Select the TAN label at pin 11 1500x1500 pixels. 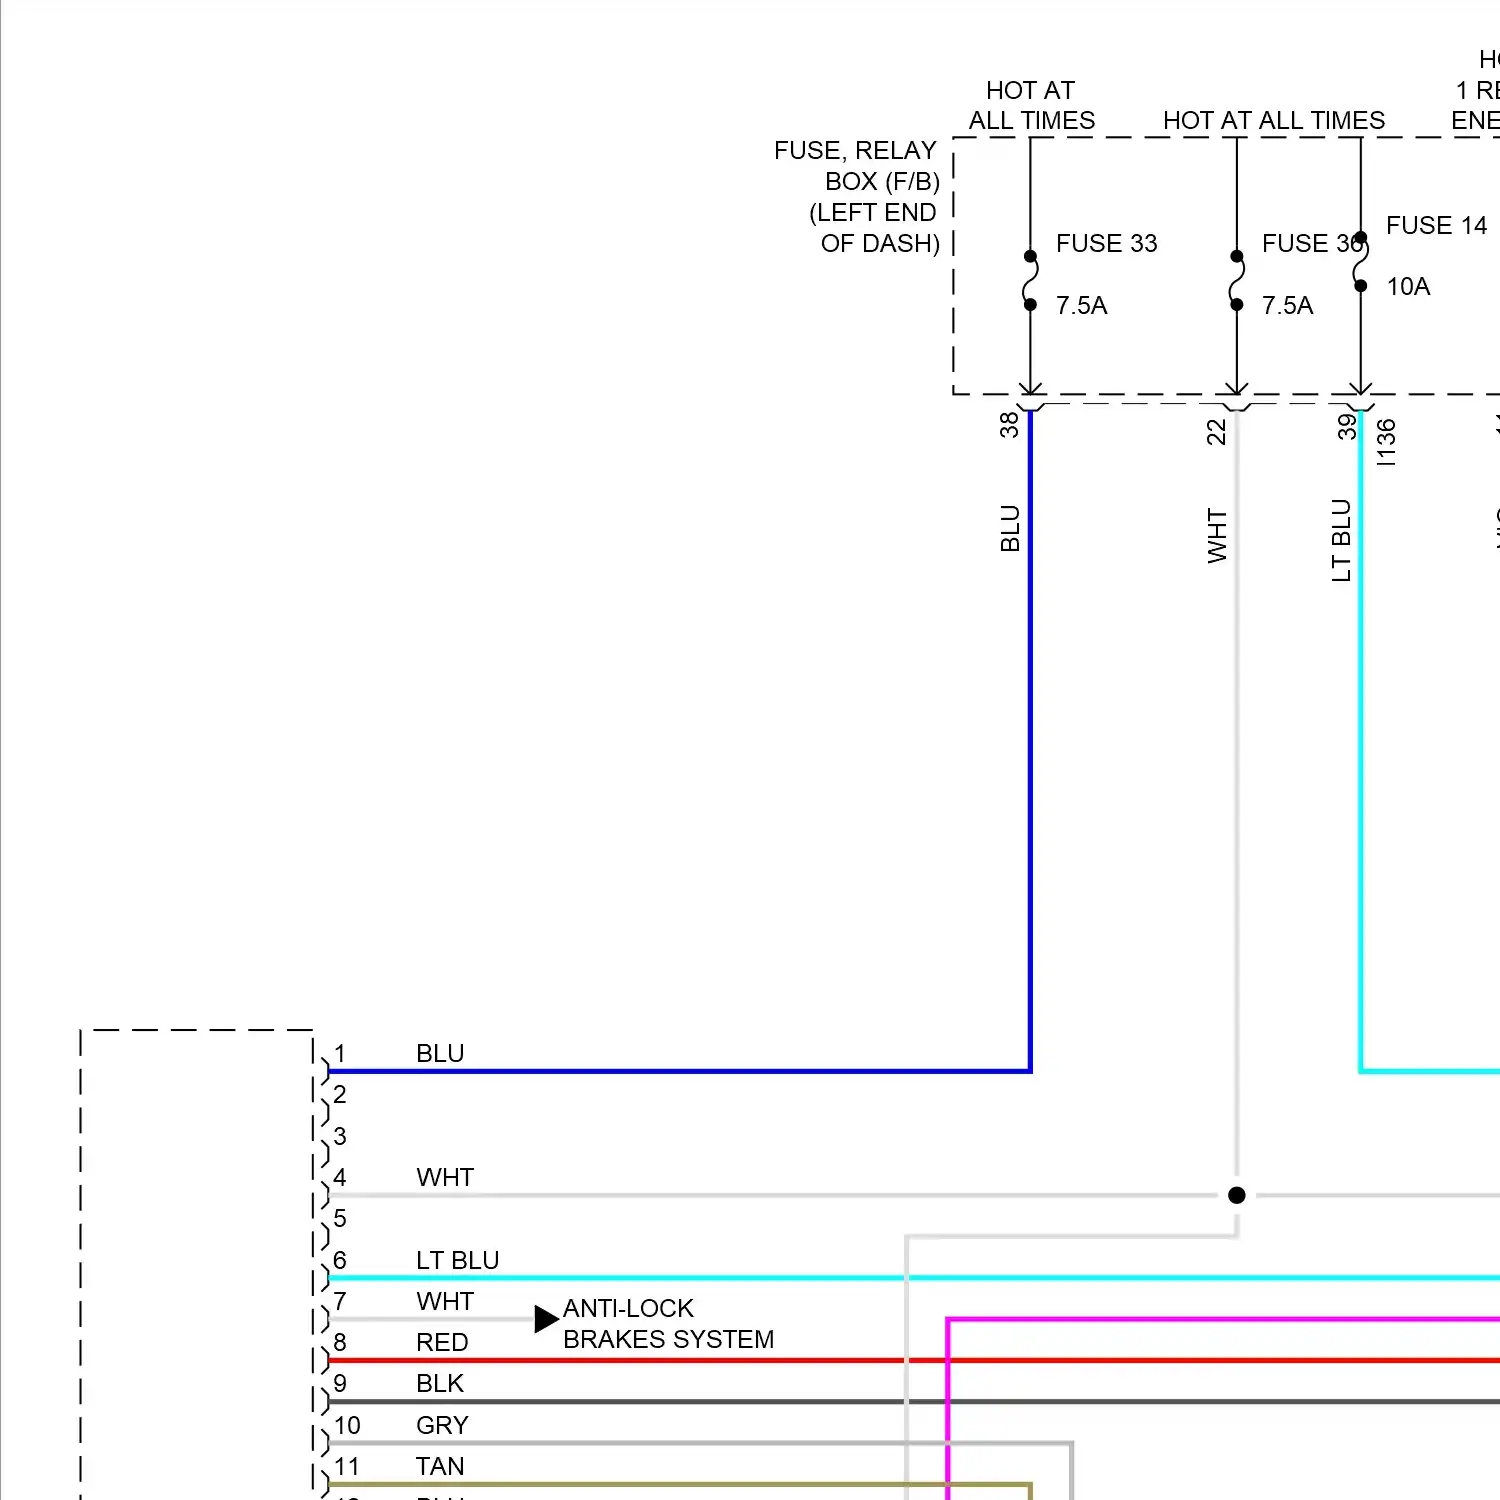440,1467
